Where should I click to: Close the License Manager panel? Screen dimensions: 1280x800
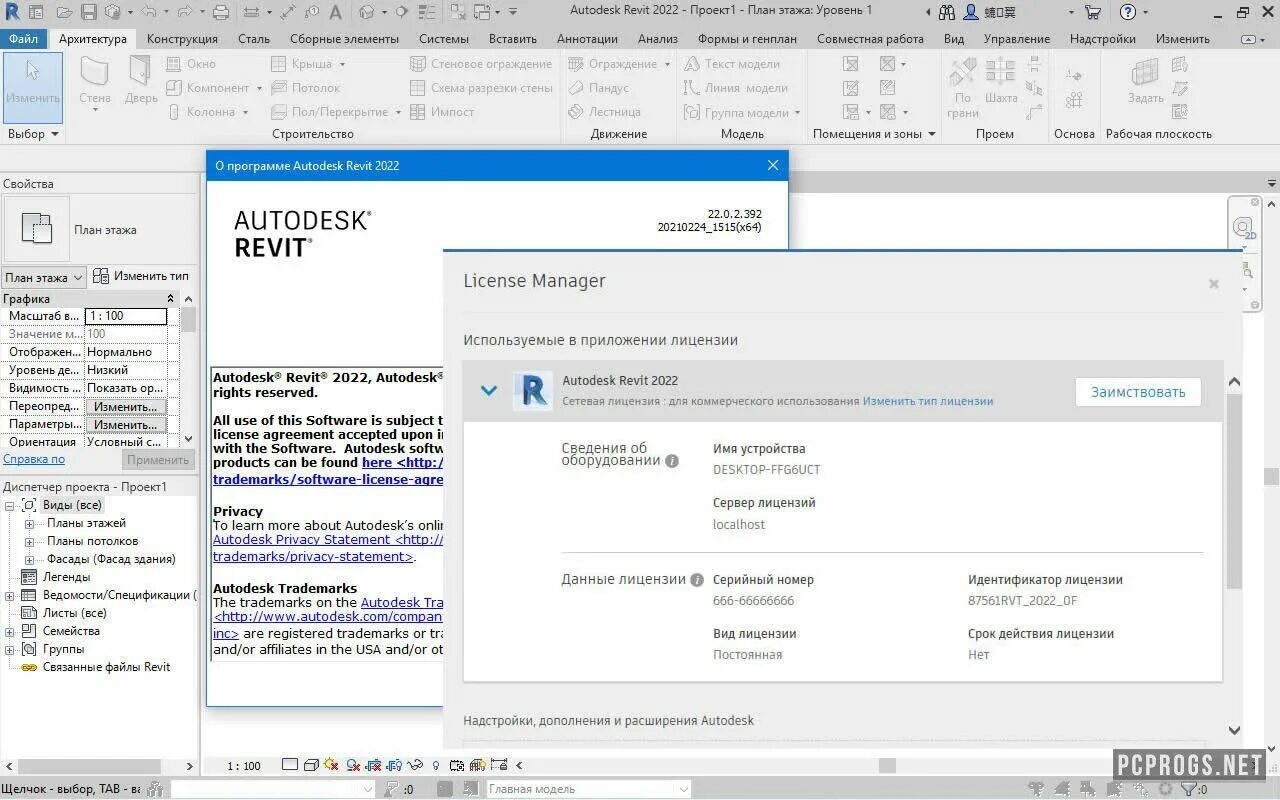click(1213, 284)
